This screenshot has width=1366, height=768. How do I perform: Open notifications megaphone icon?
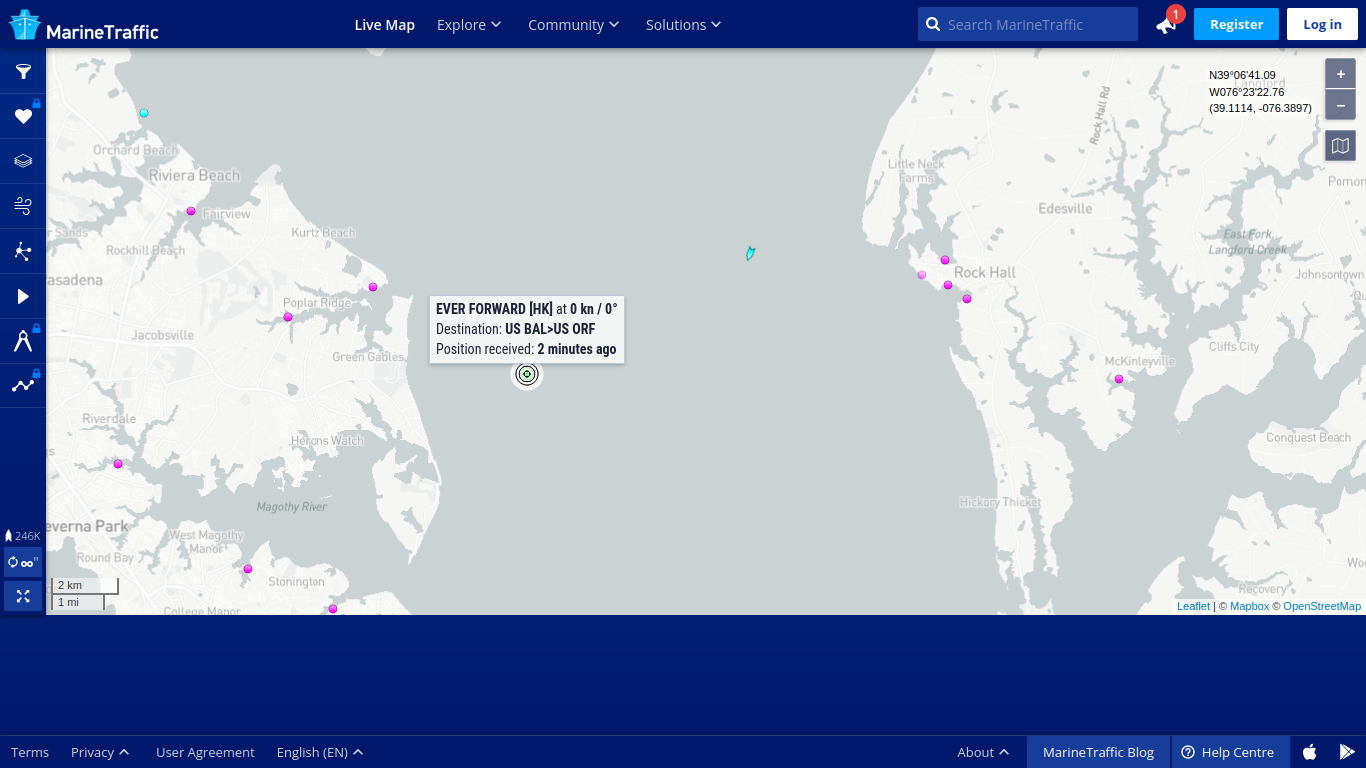pos(1166,24)
